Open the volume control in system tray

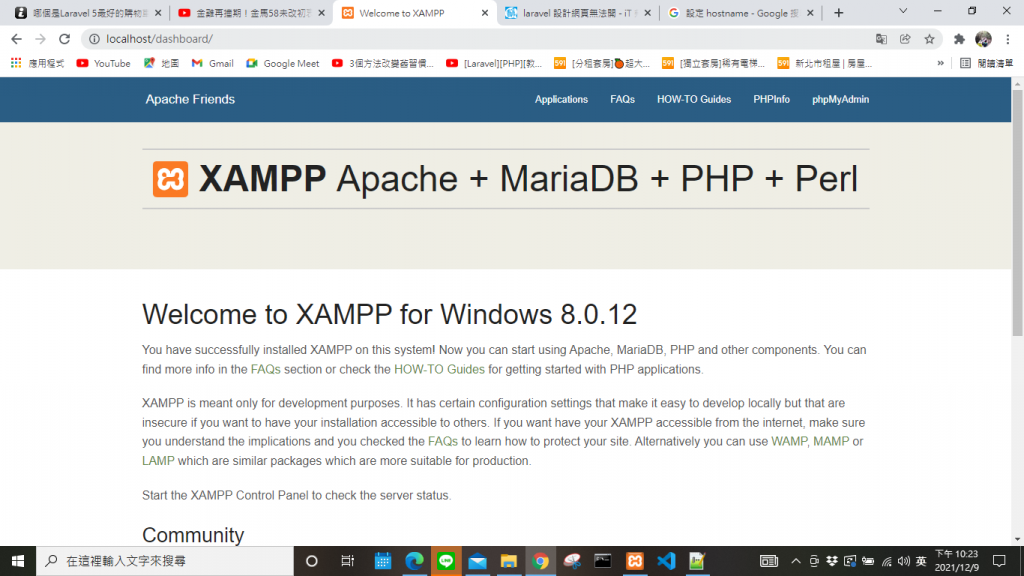tap(904, 561)
